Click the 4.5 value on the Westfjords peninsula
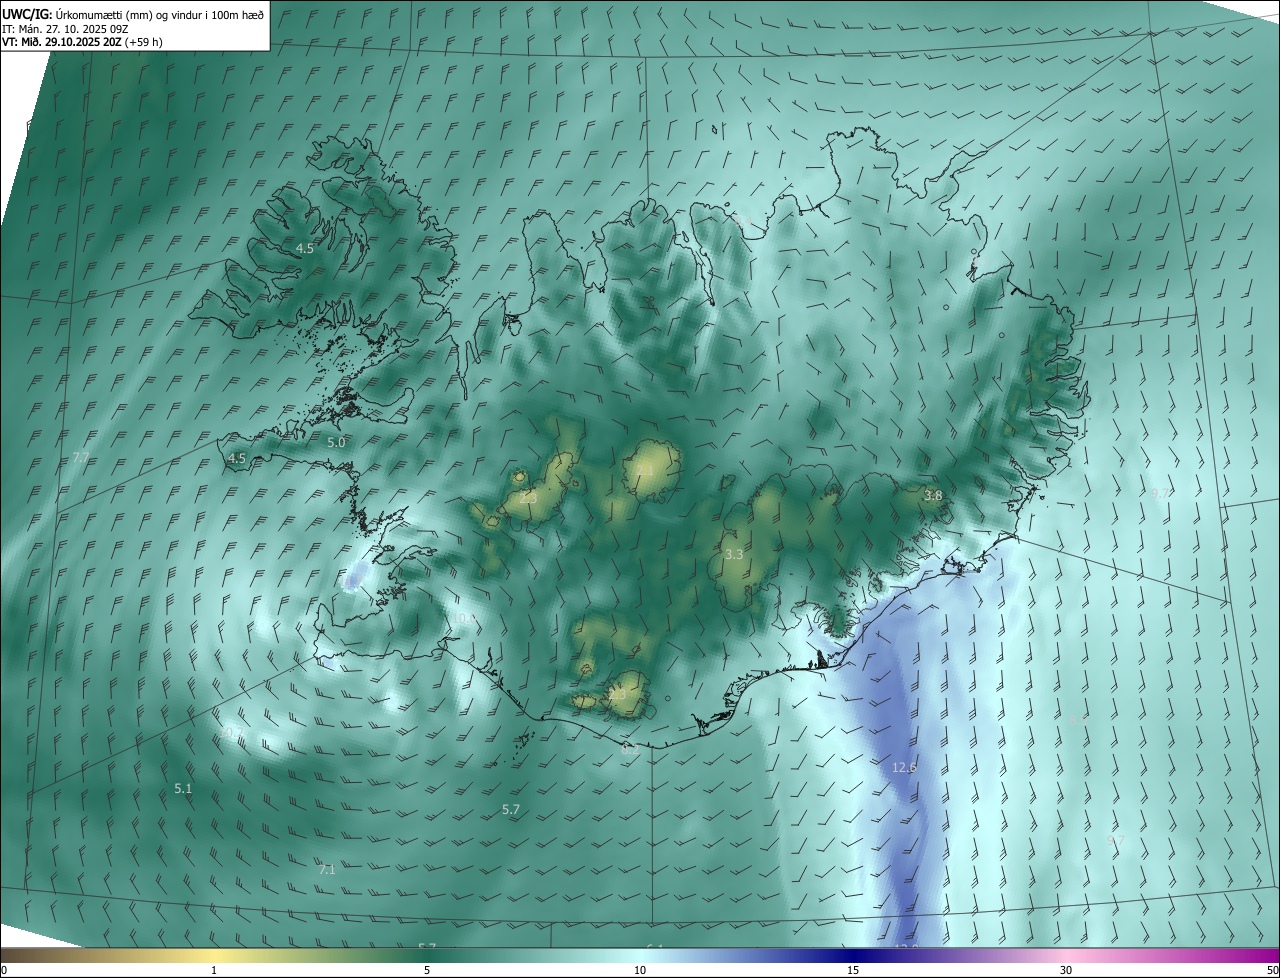The height and width of the screenshot is (978, 1280). click(305, 248)
